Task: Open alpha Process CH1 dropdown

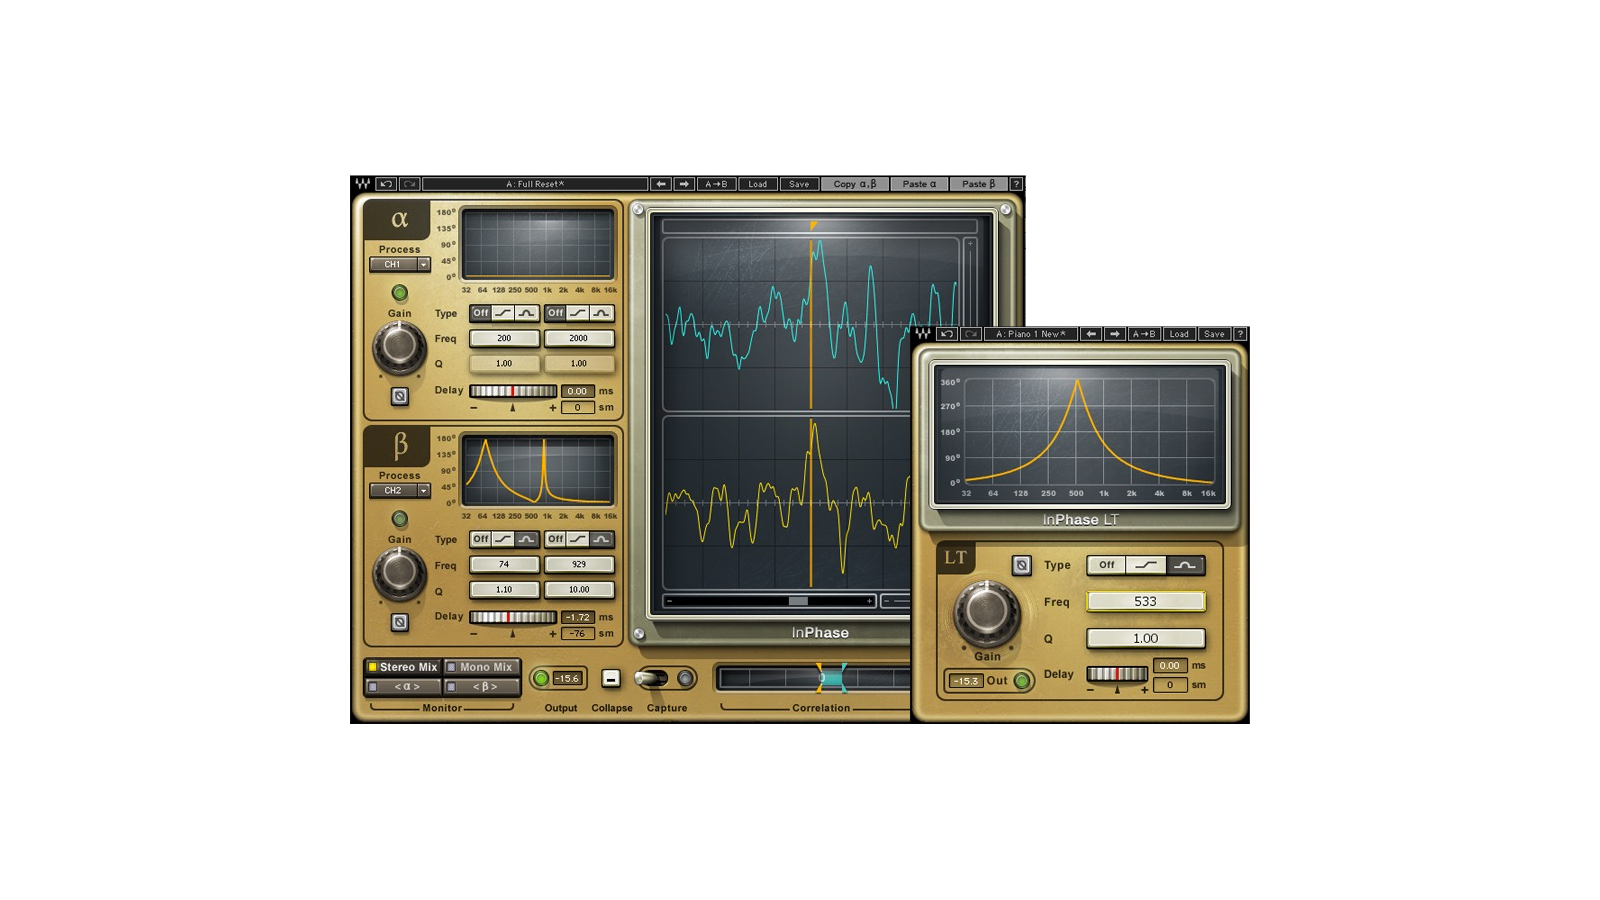Action: (x=399, y=265)
